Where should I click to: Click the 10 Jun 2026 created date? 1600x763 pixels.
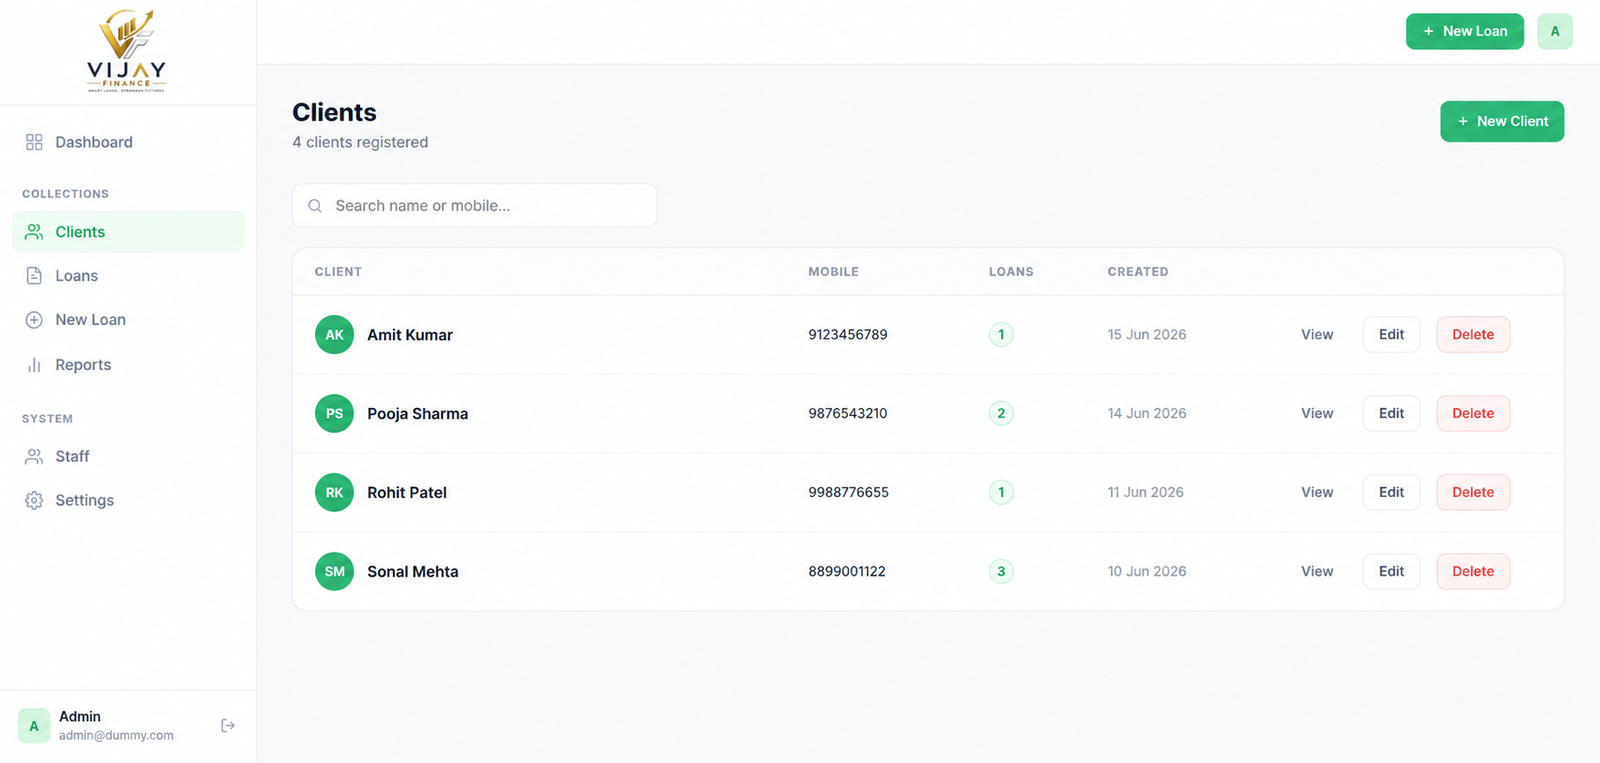tap(1147, 571)
